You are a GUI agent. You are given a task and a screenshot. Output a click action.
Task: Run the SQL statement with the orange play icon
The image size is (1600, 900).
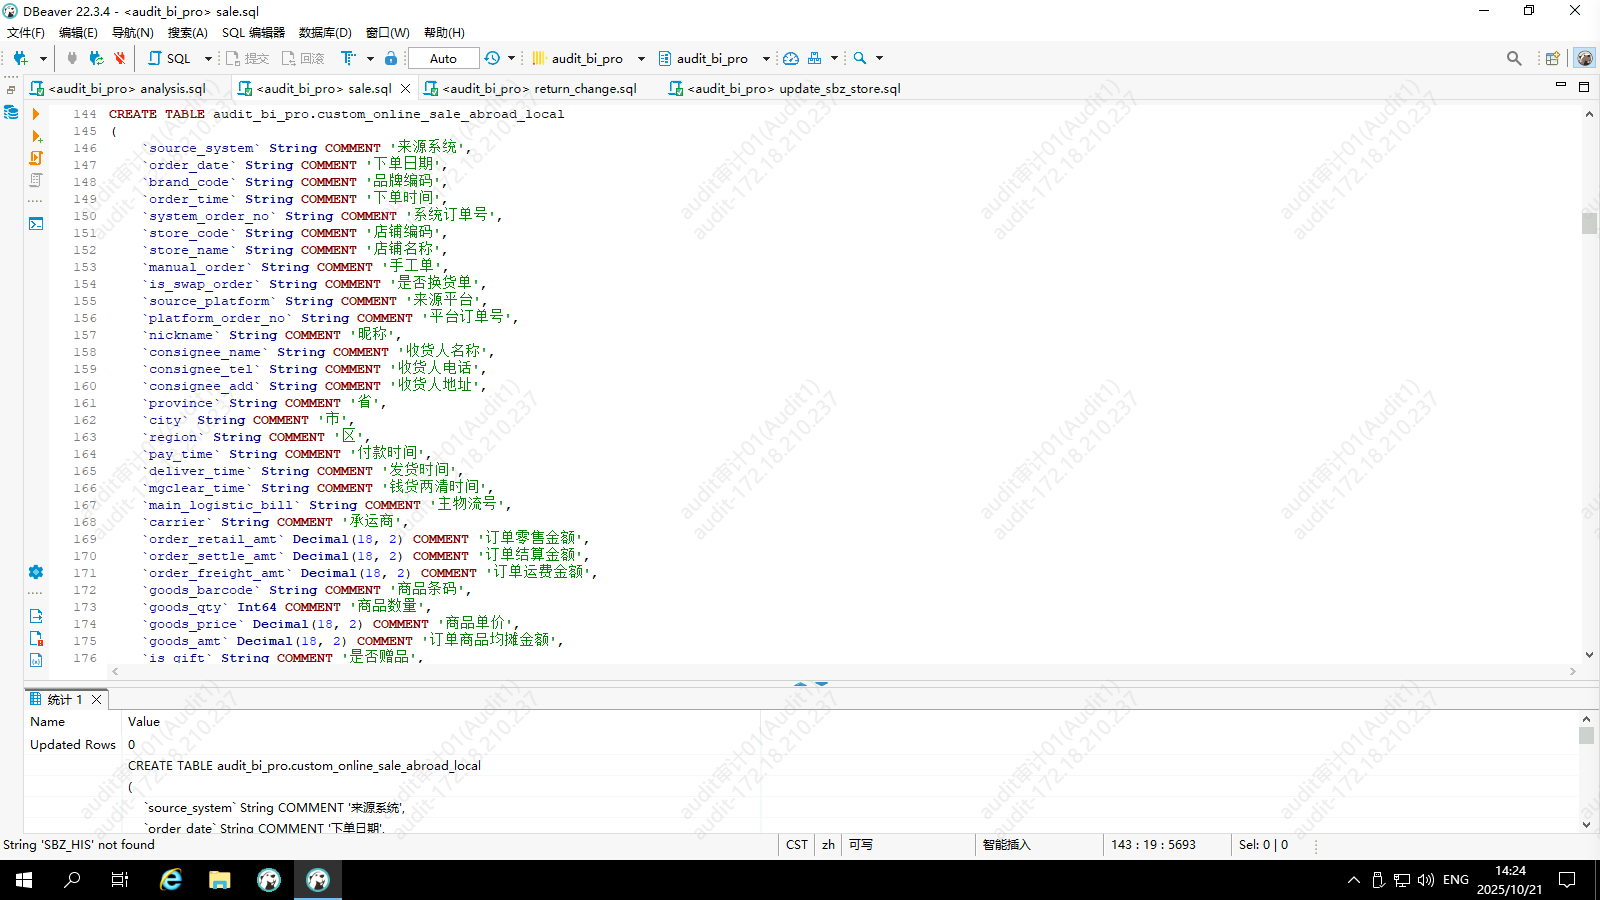tap(36, 114)
